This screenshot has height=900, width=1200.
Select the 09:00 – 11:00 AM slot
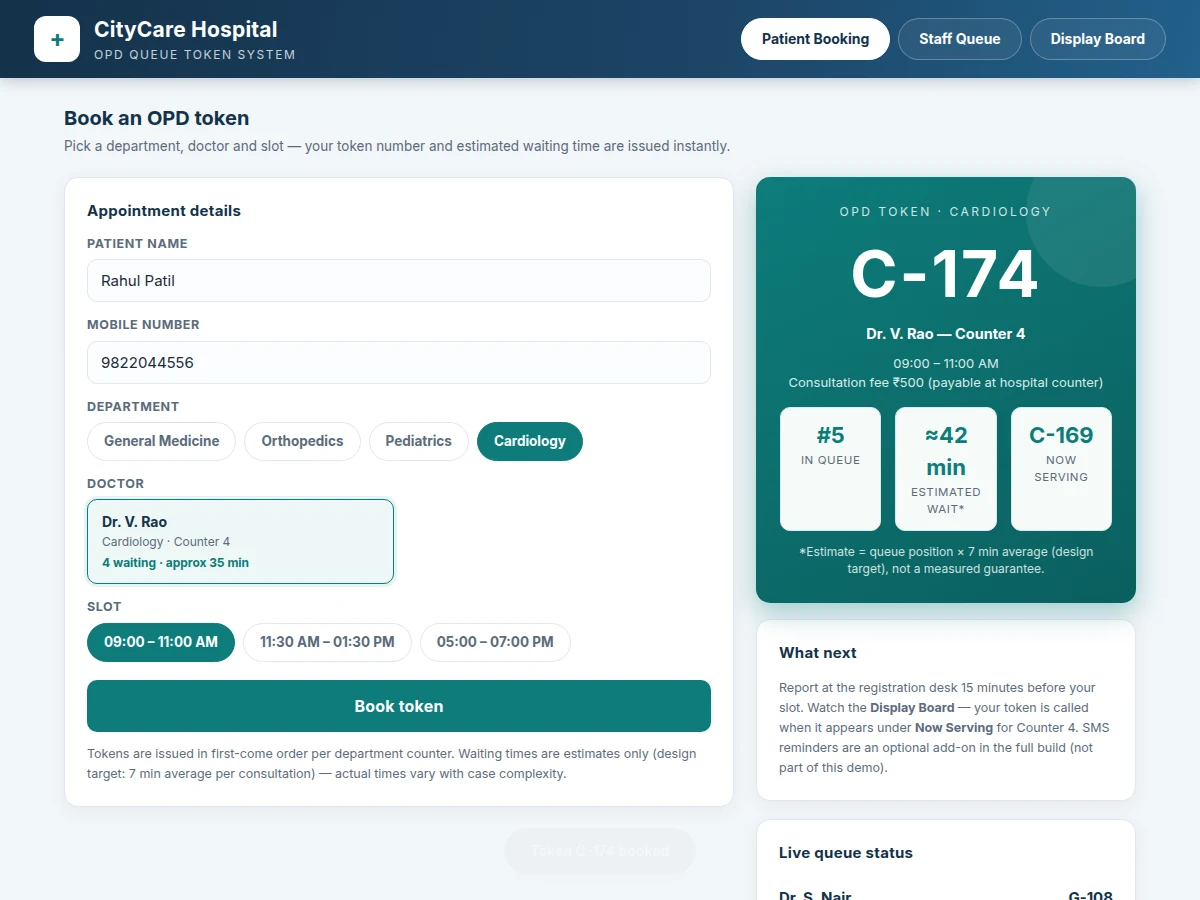point(161,642)
